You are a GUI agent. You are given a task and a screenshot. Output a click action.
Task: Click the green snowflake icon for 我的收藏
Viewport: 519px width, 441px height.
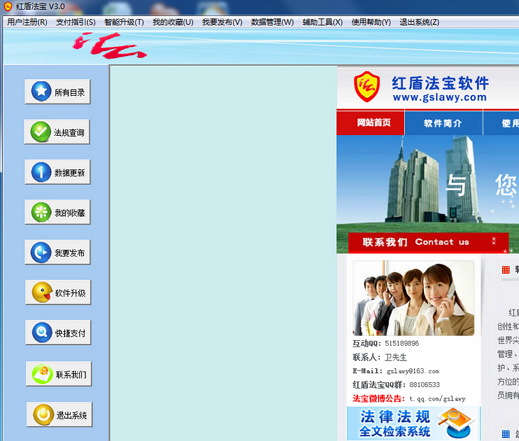pyautogui.click(x=41, y=212)
